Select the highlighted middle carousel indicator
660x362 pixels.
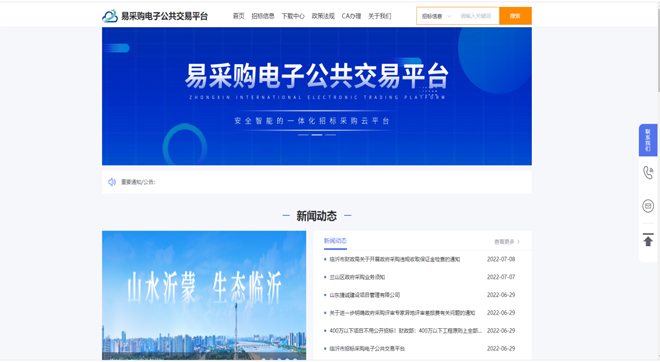[x=317, y=135]
